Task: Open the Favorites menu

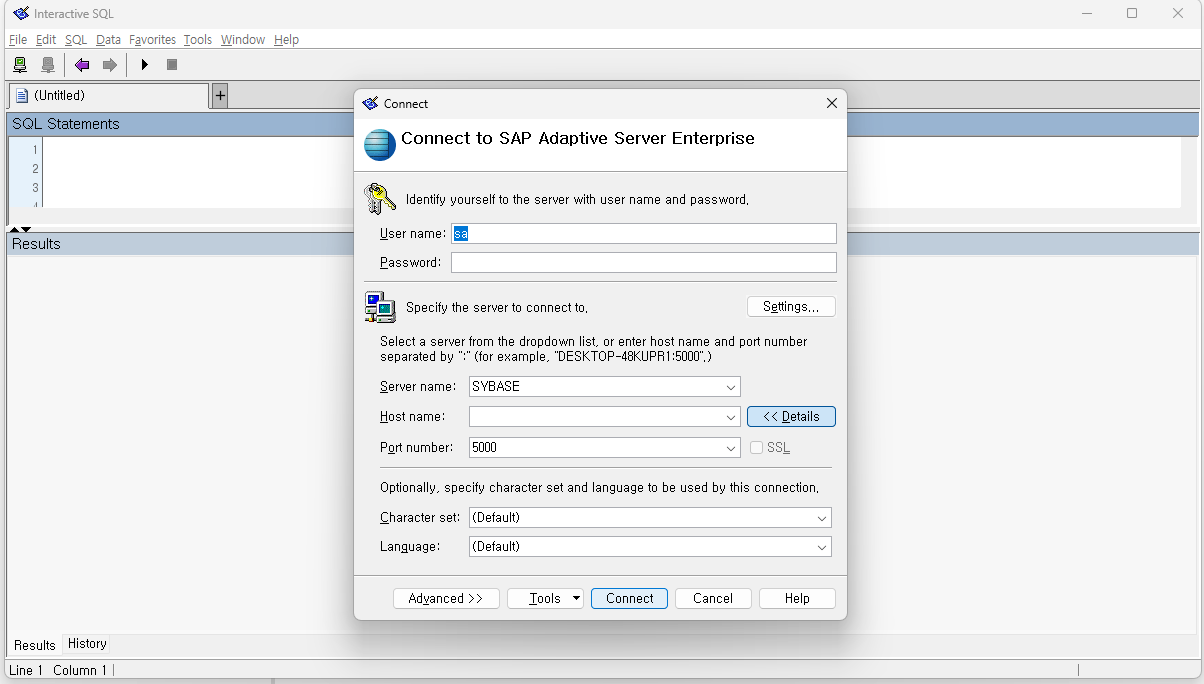Action: [152, 40]
